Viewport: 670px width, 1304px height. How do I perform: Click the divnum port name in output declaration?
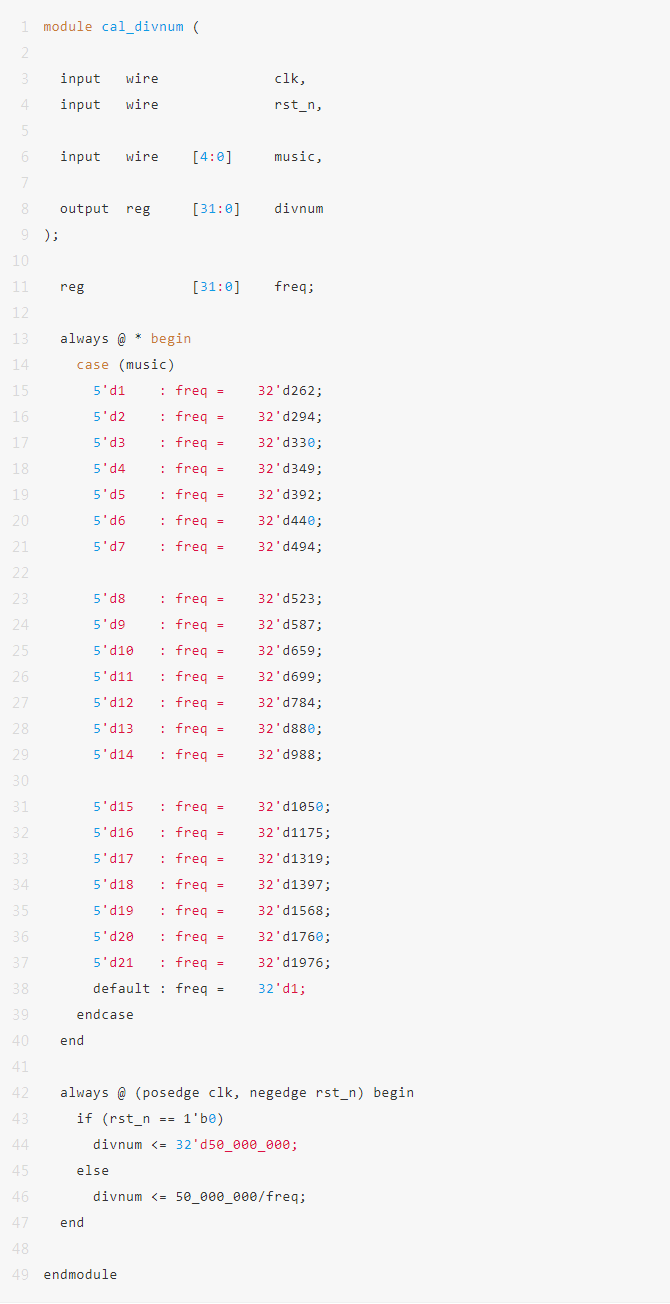pos(298,209)
